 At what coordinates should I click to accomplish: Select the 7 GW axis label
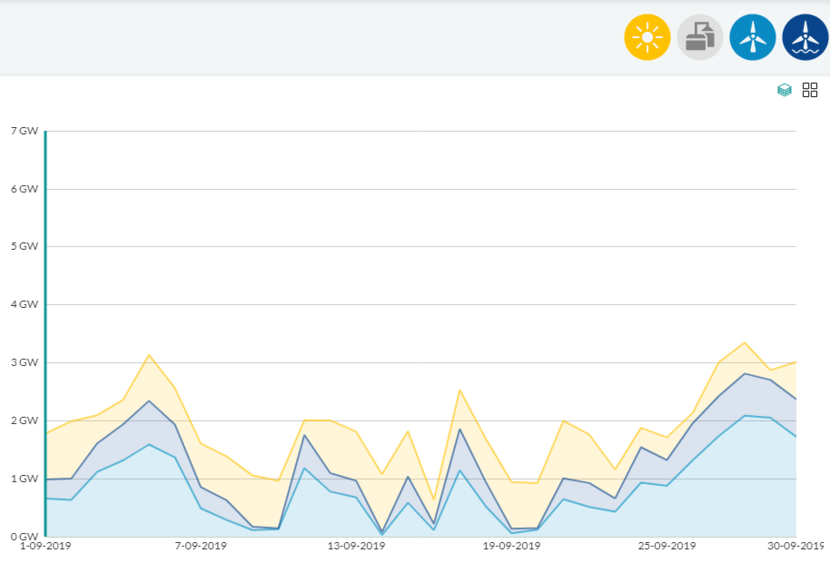tap(24, 131)
